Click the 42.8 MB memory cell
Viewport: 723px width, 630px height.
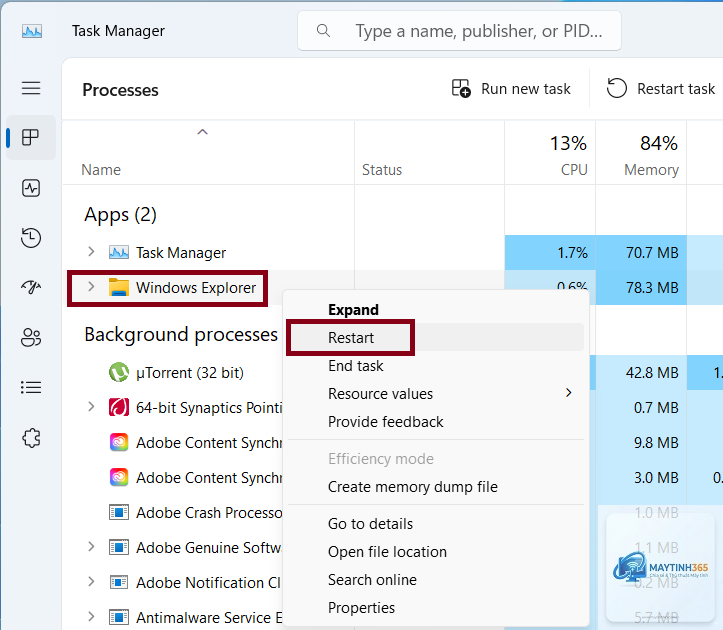coord(641,372)
